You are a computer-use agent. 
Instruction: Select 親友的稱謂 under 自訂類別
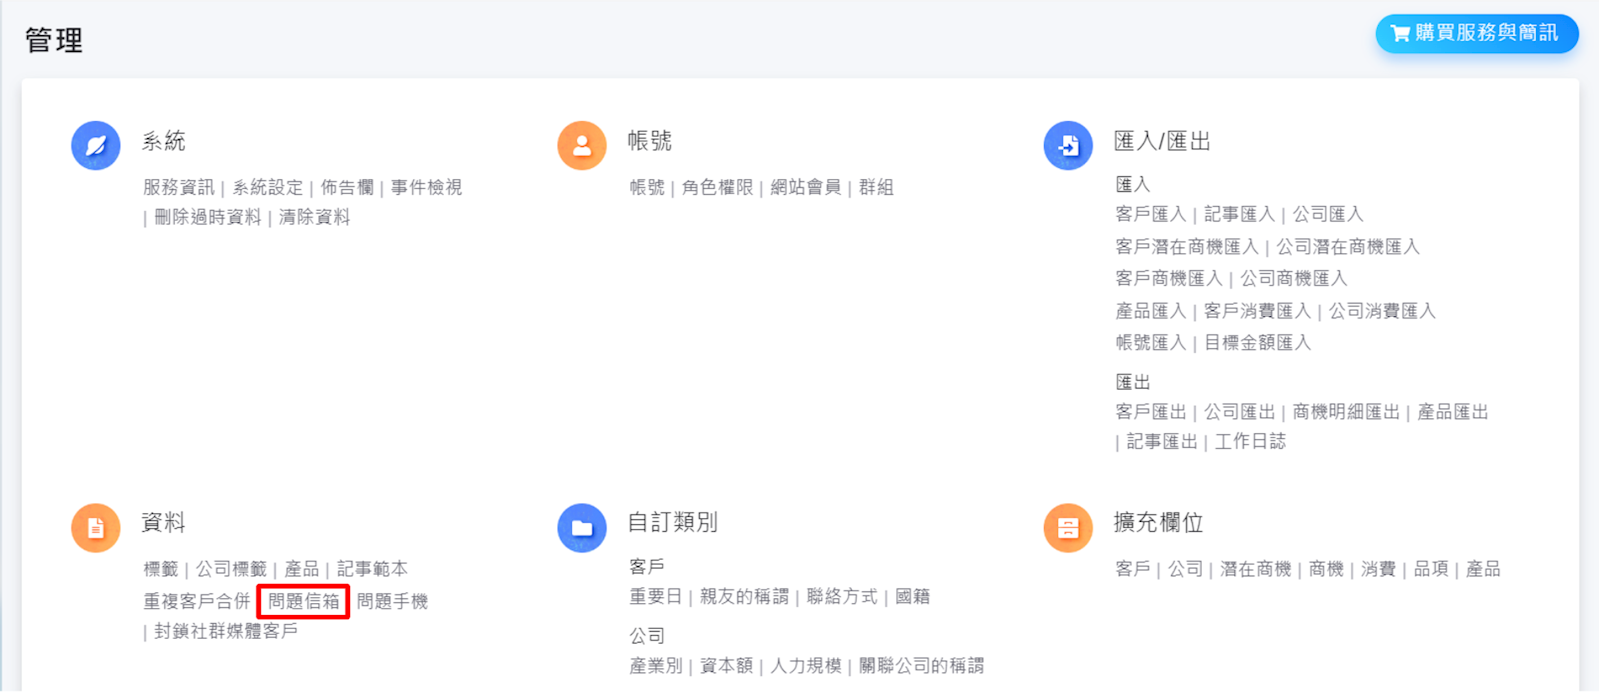[744, 596]
